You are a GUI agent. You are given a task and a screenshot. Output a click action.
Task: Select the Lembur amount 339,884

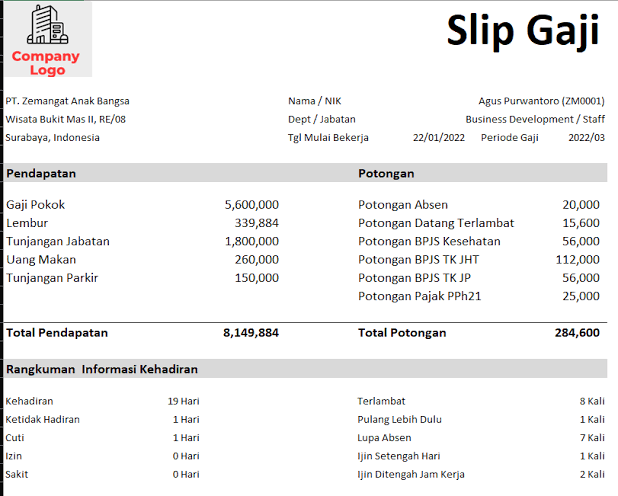pos(257,223)
